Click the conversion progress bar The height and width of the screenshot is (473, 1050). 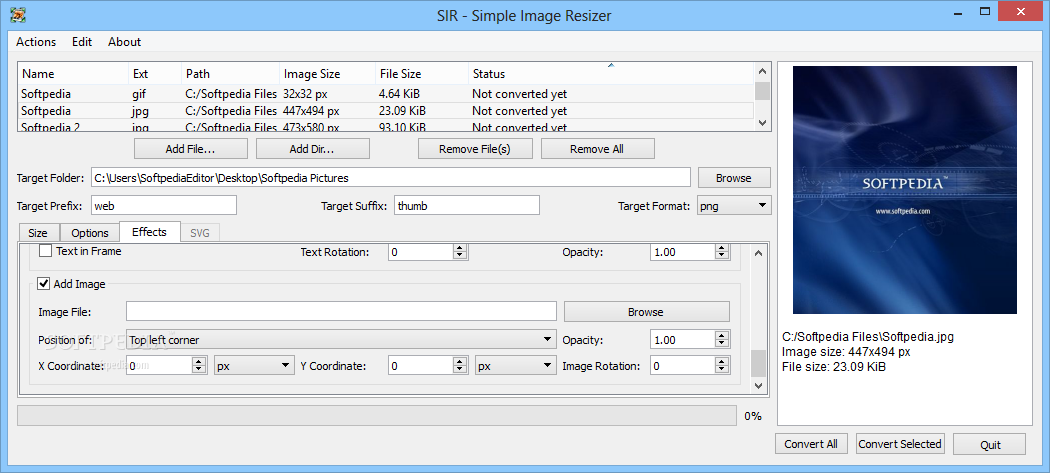tap(377, 415)
